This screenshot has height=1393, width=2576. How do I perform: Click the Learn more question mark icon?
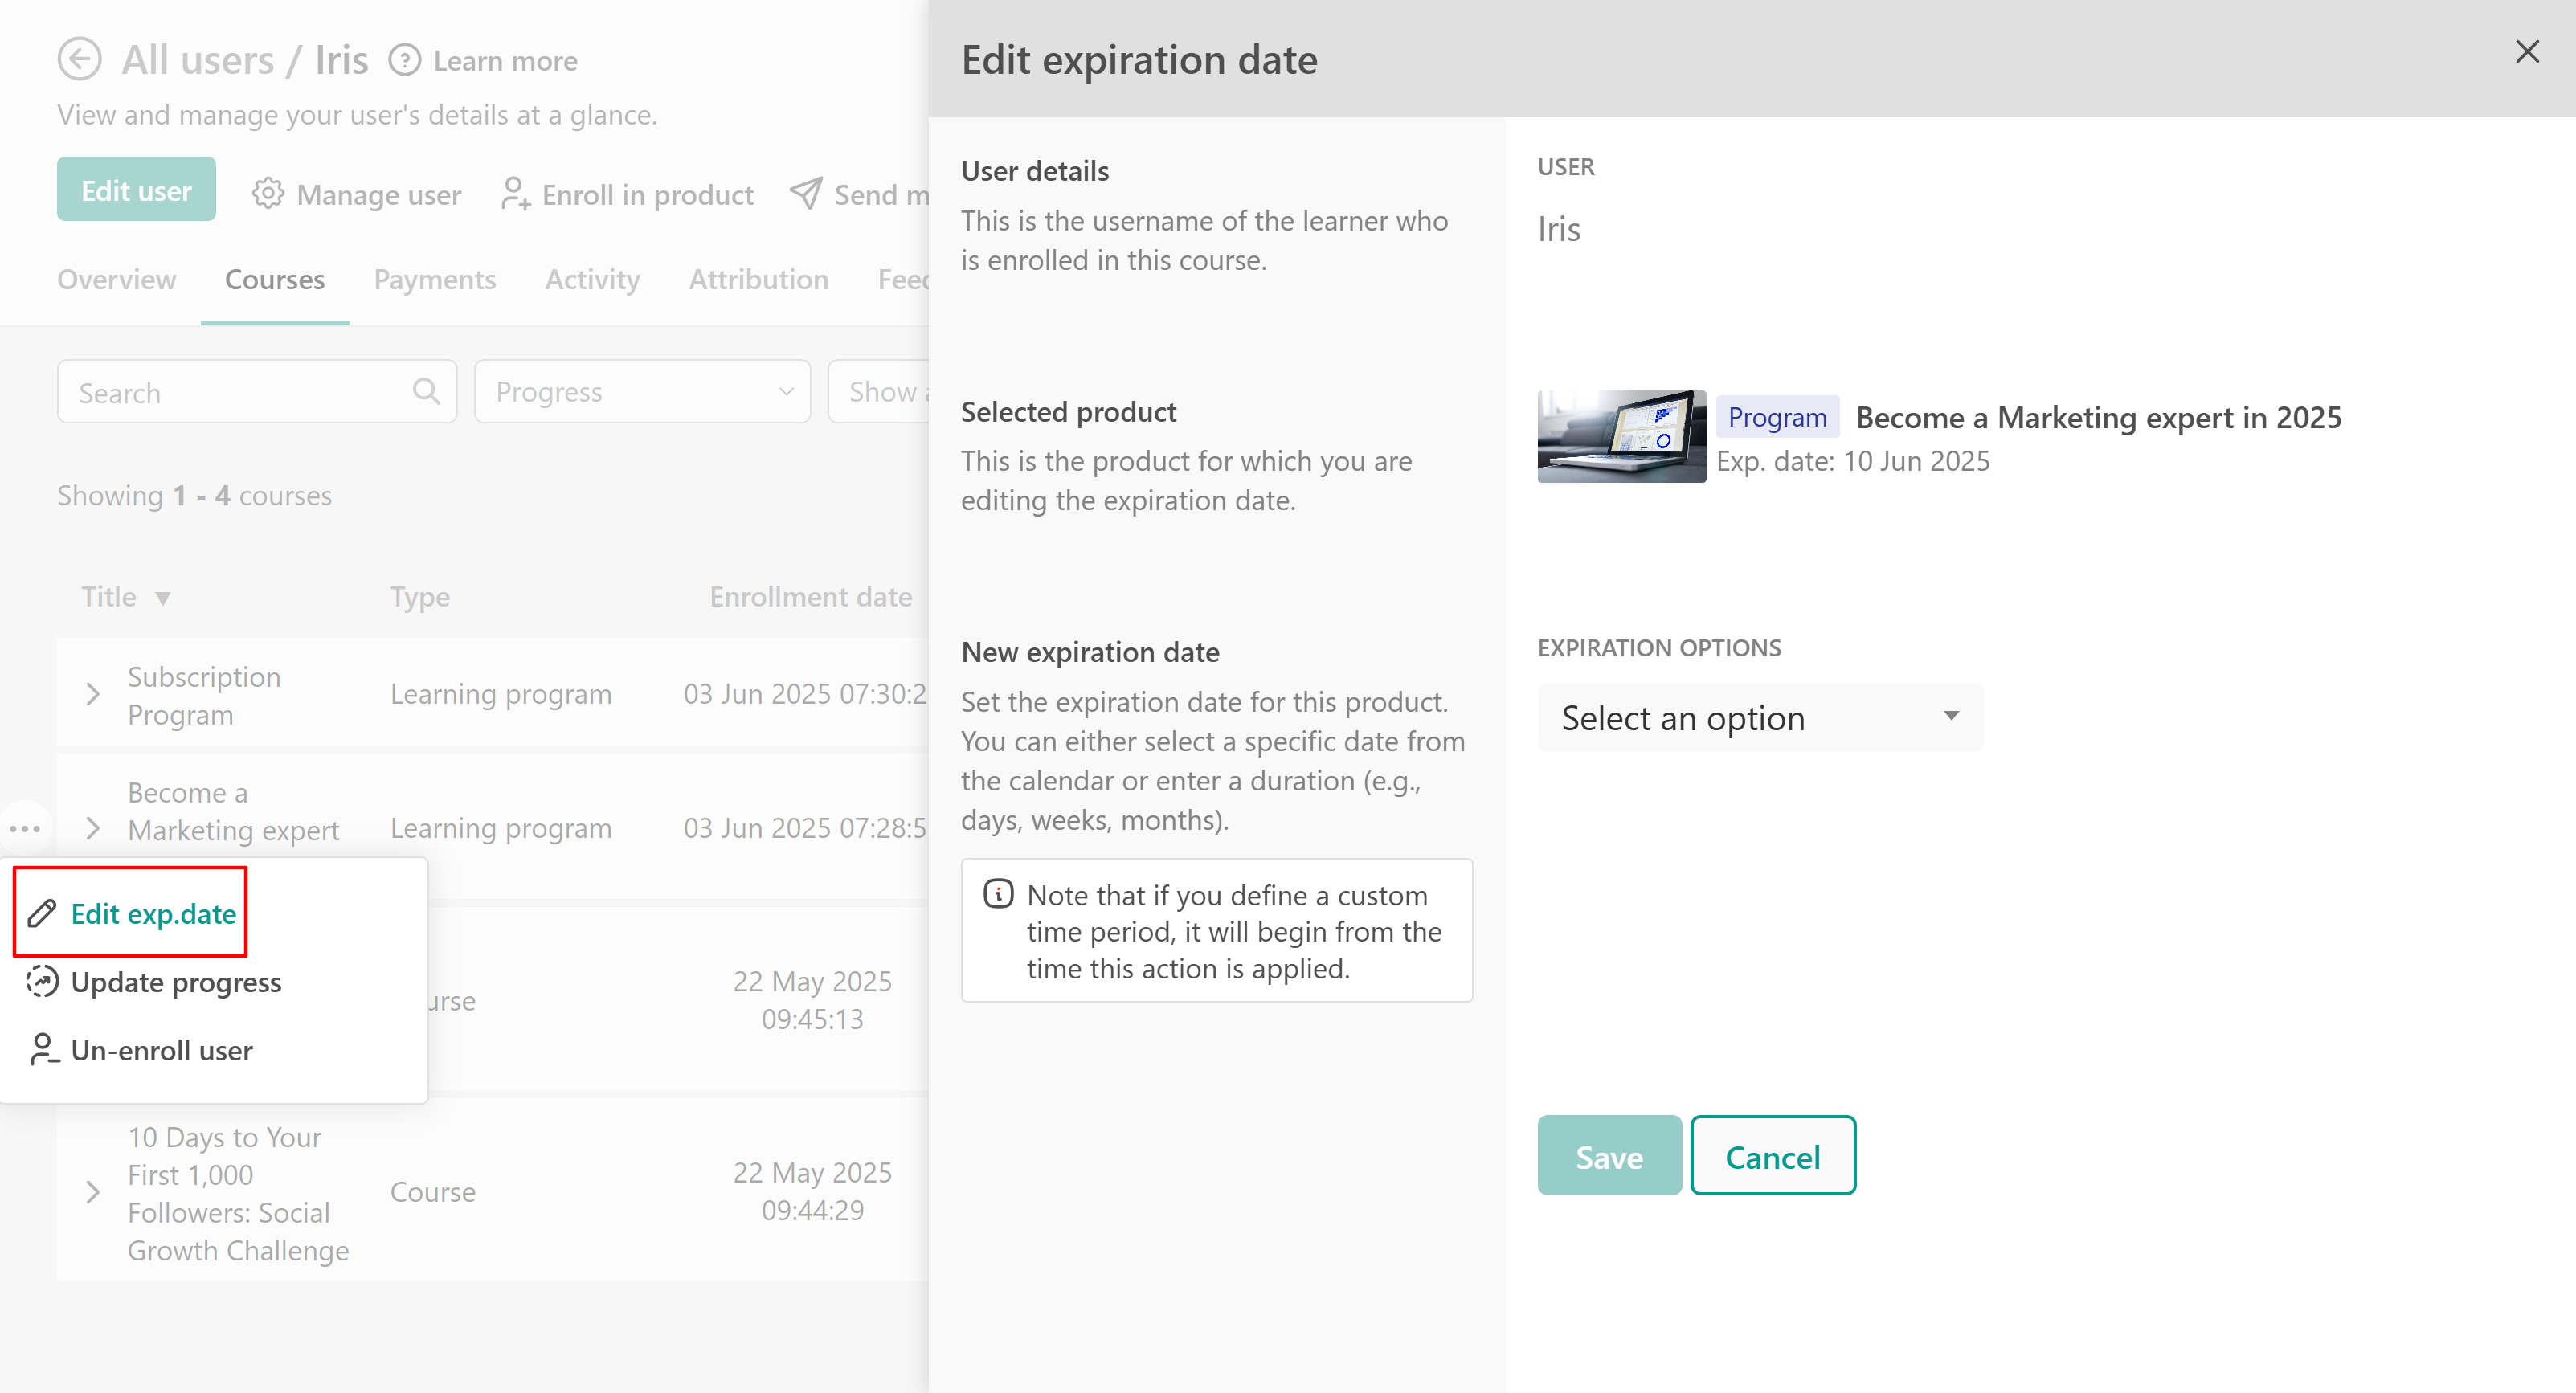coord(404,60)
